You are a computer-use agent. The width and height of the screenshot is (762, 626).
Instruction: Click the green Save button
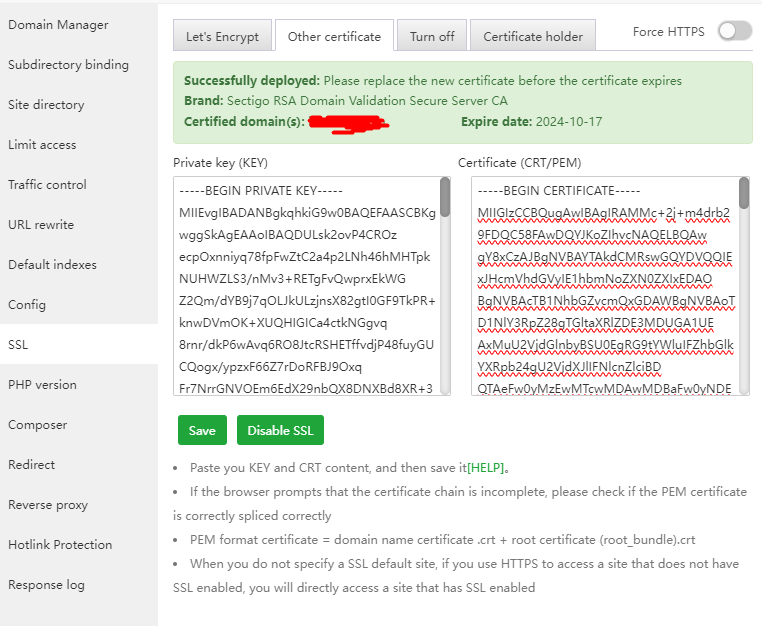point(202,431)
